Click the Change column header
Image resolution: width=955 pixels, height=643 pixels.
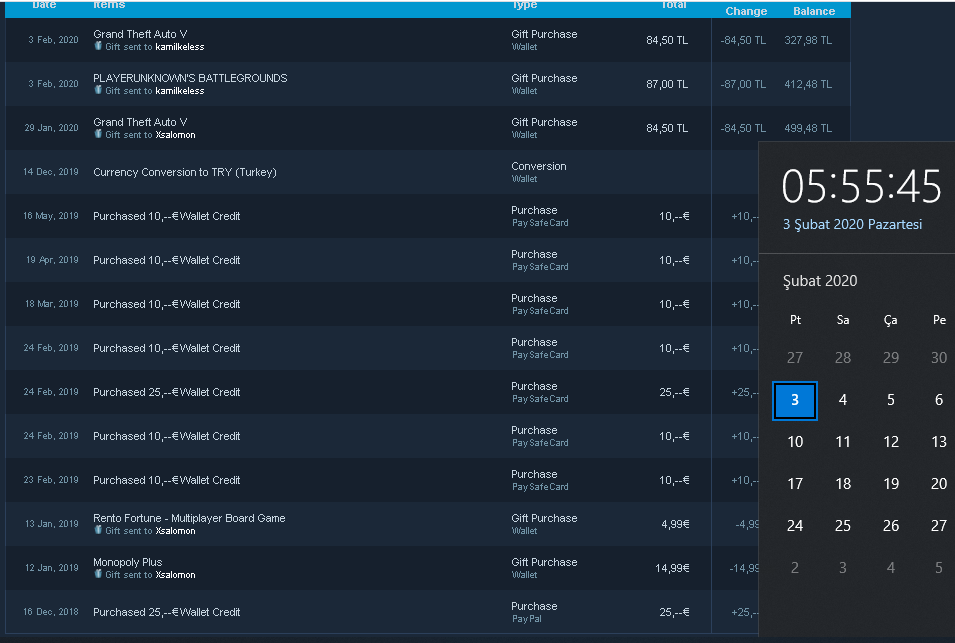coord(746,11)
